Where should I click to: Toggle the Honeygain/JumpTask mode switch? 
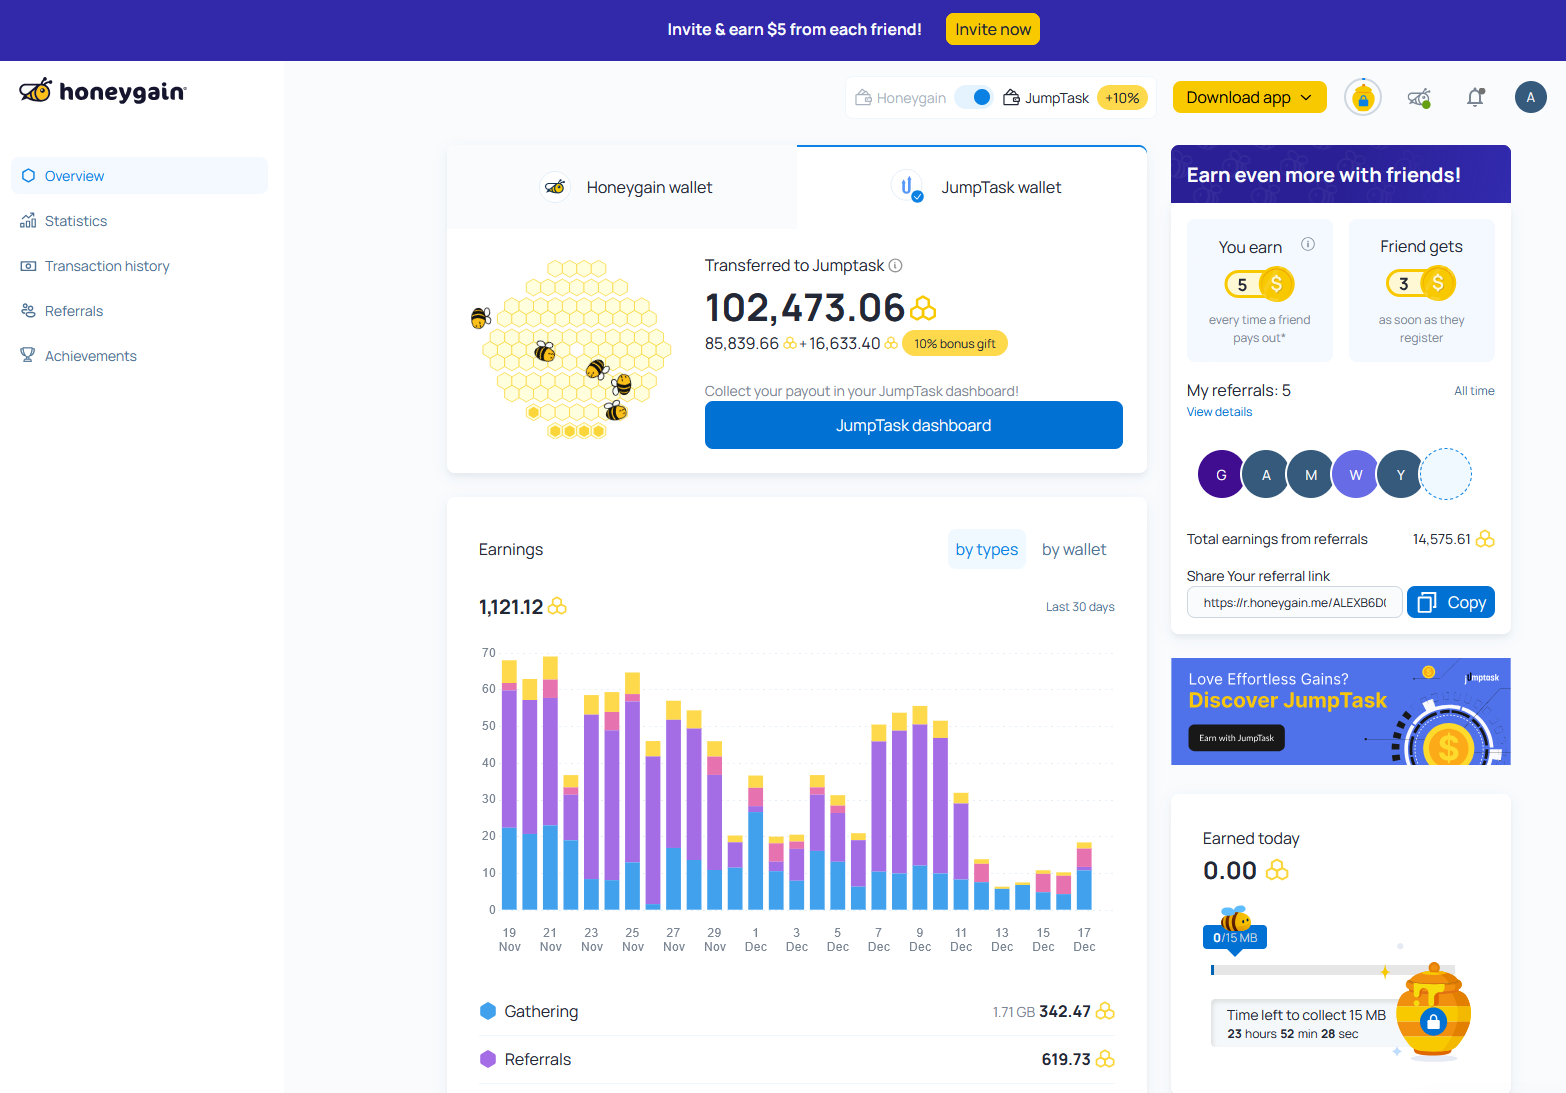[x=973, y=97]
